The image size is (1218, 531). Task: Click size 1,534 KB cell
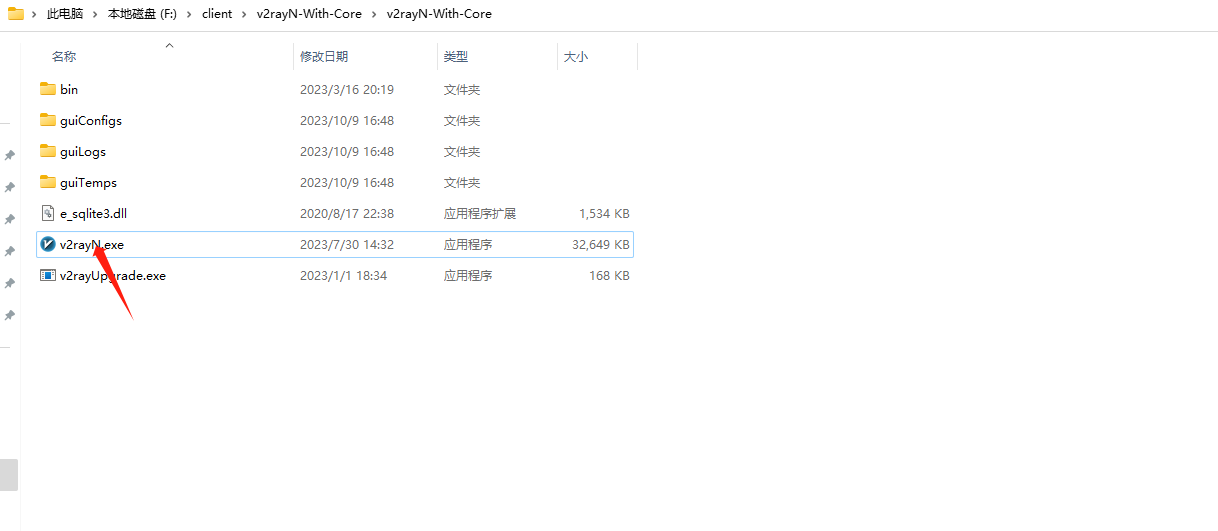tap(604, 213)
